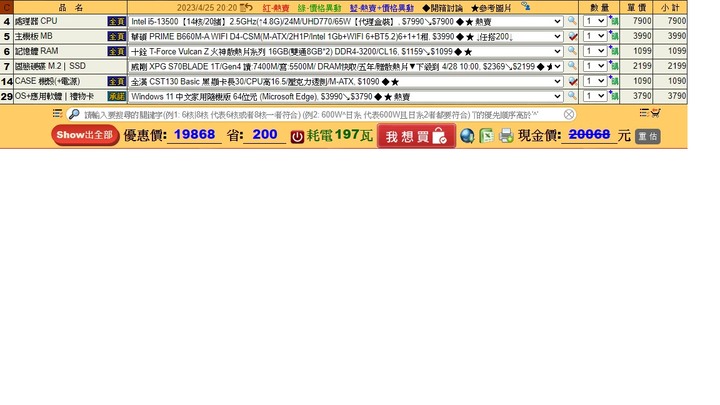Screen dimensions: 720x405
Task: Click the checked magnifier icon on the CST130 case row
Action: pos(573,81)
